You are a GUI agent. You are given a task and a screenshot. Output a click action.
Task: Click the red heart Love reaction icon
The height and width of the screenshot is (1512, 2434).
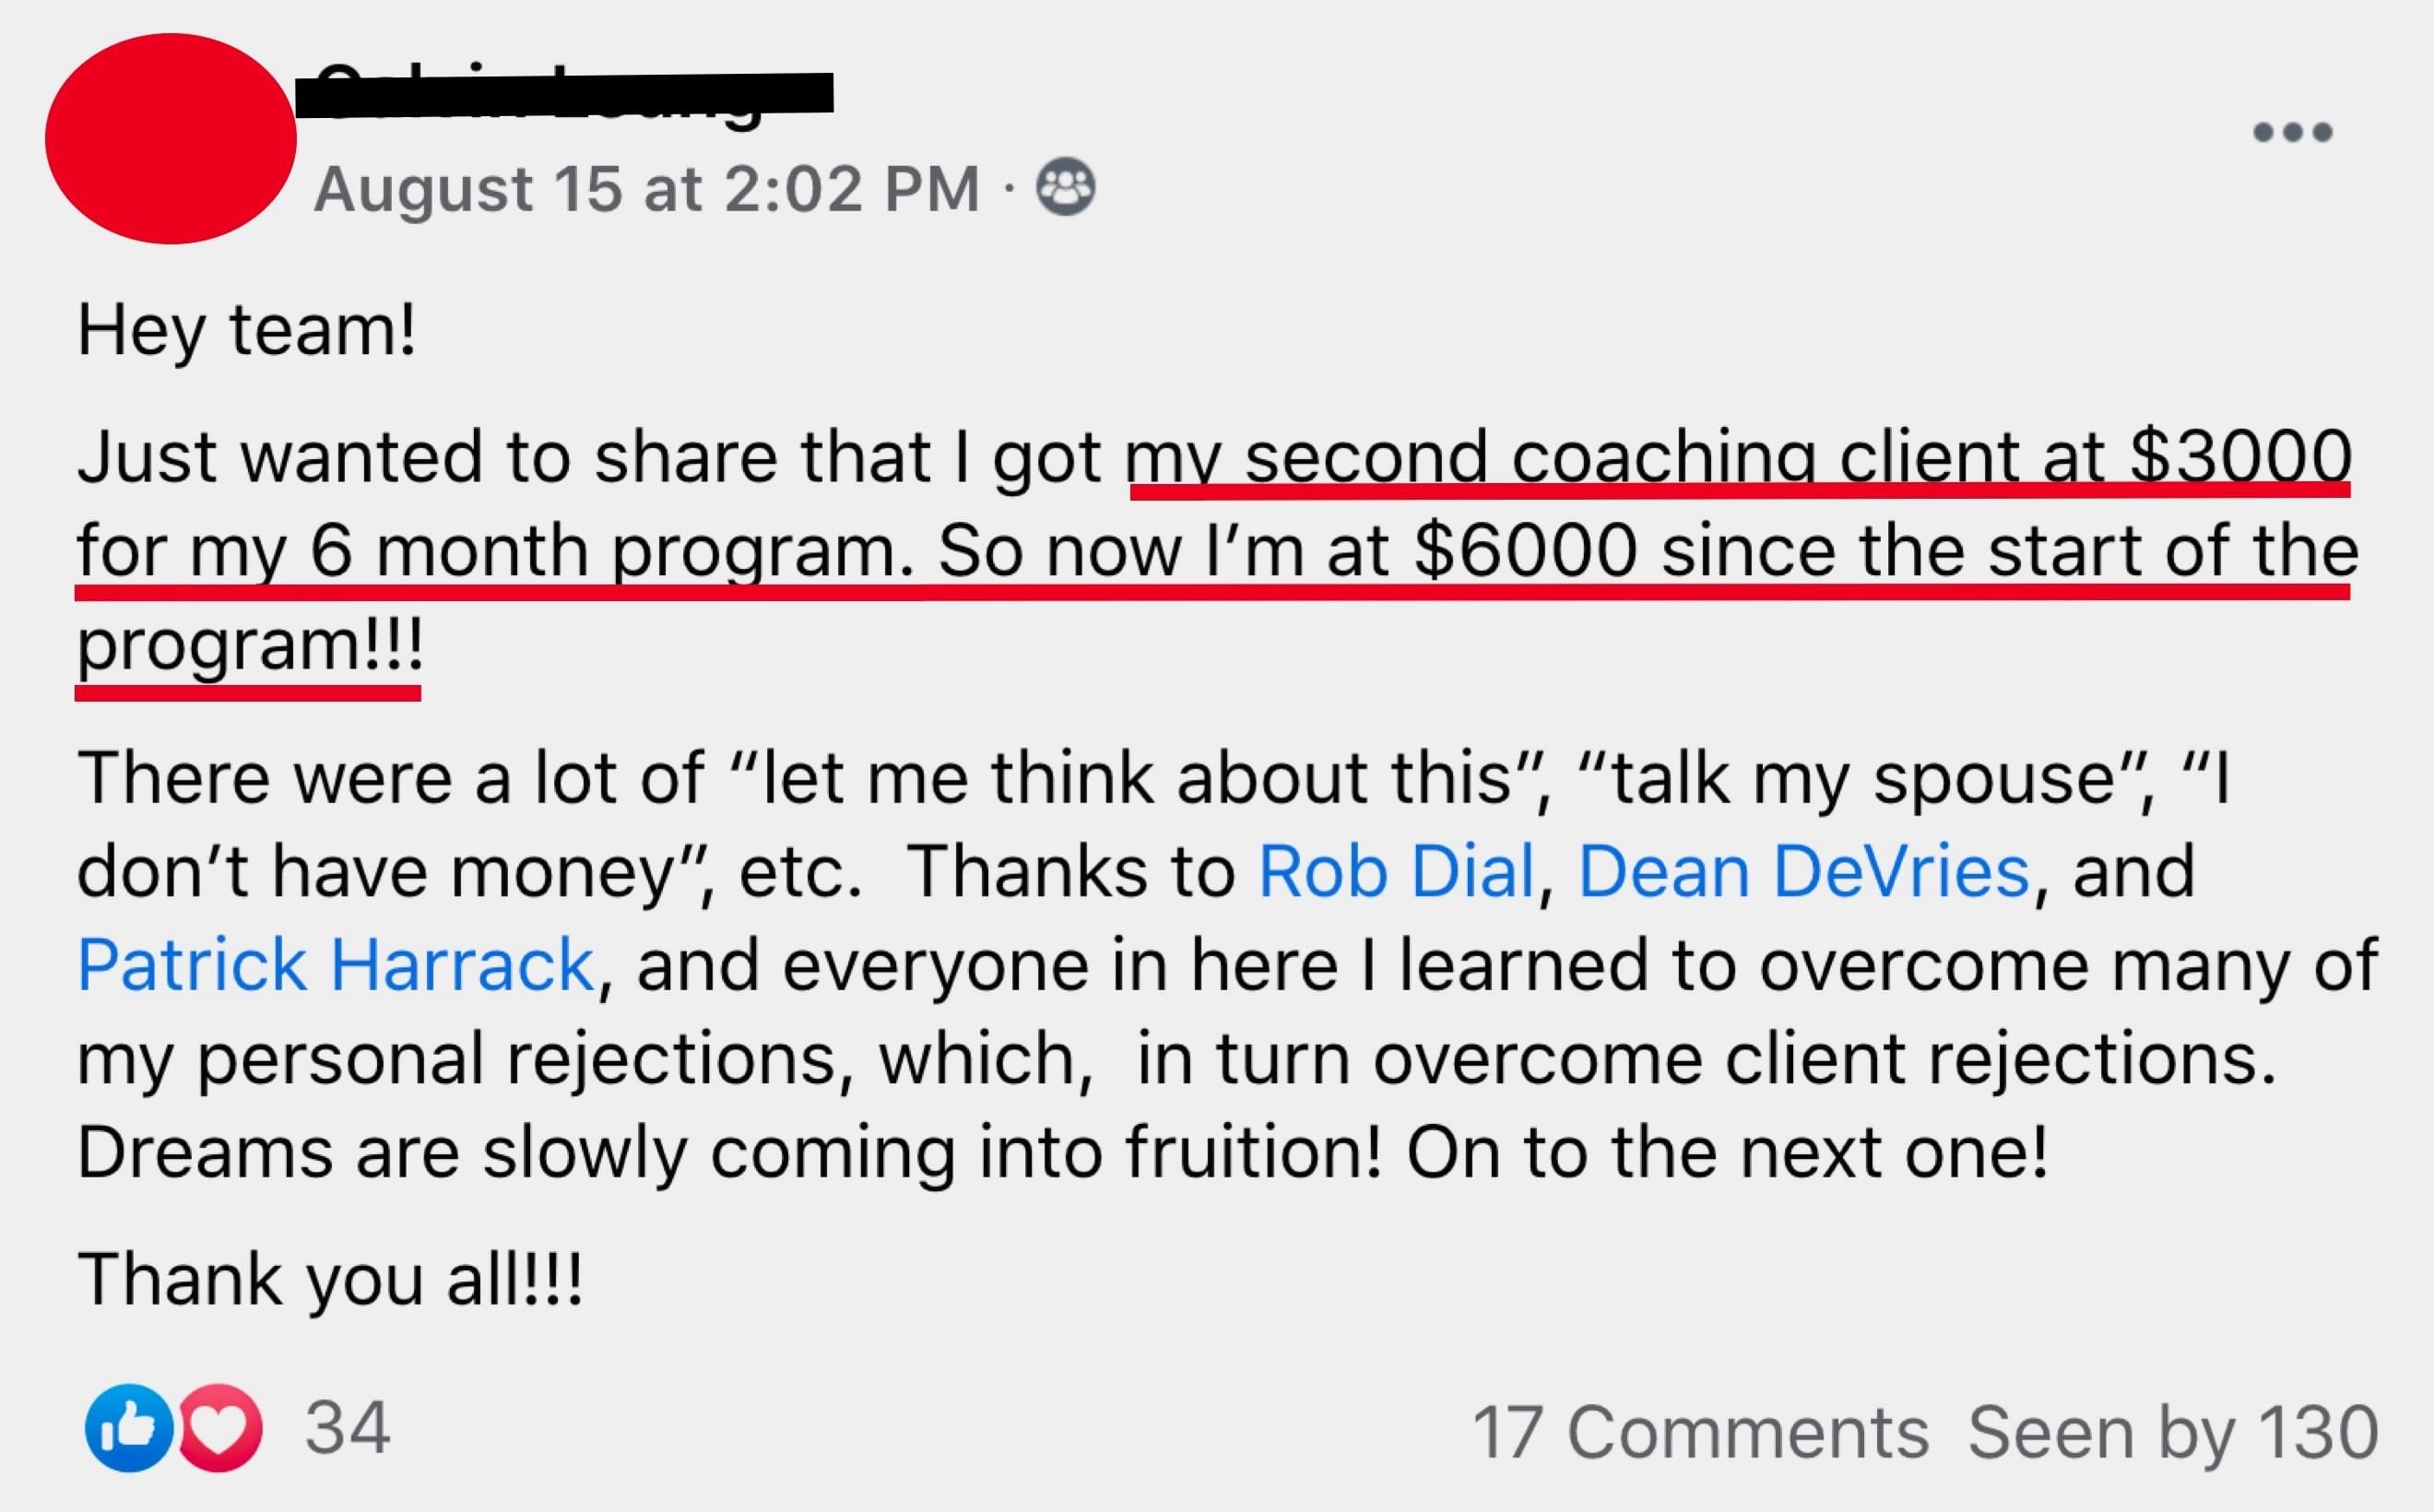[x=220, y=1428]
